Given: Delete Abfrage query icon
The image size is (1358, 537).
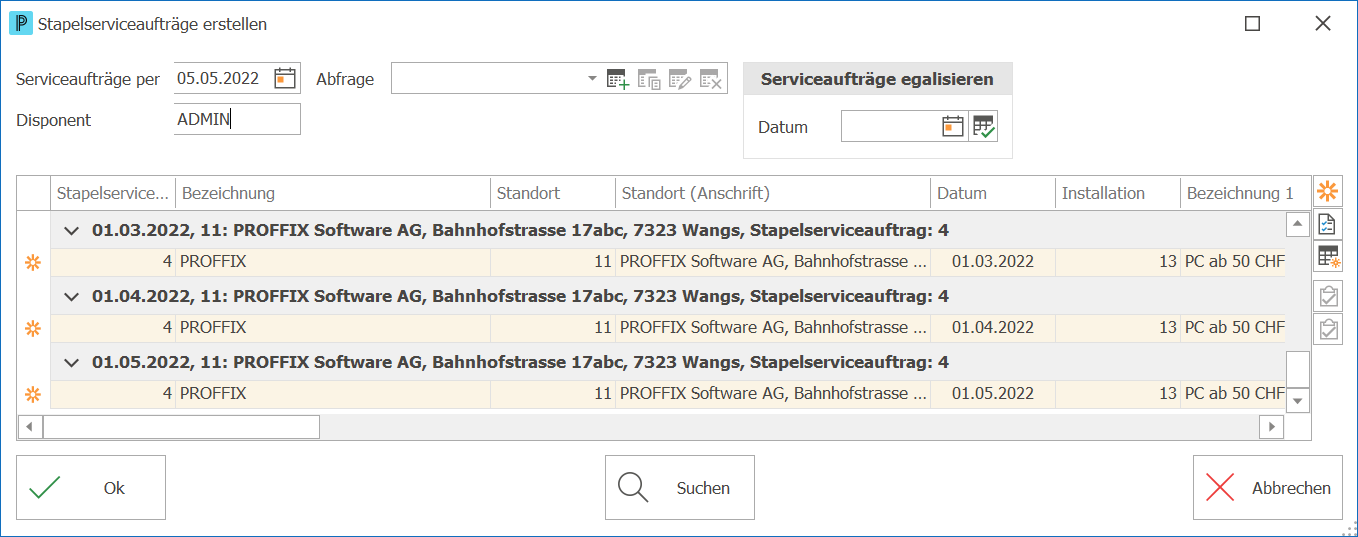Looking at the screenshot, I should [x=710, y=79].
